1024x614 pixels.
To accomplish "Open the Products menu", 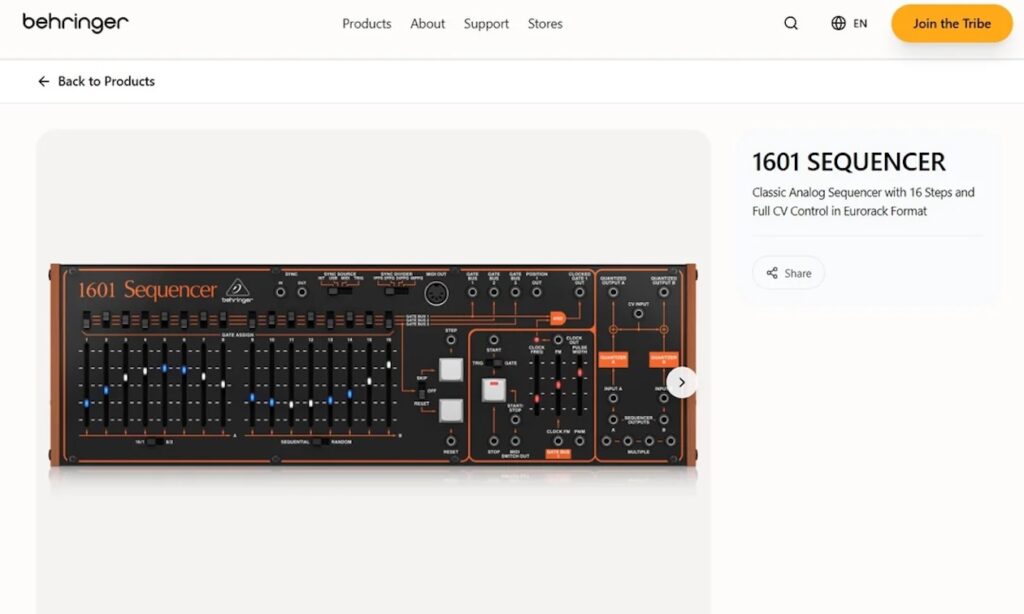I will (x=366, y=24).
